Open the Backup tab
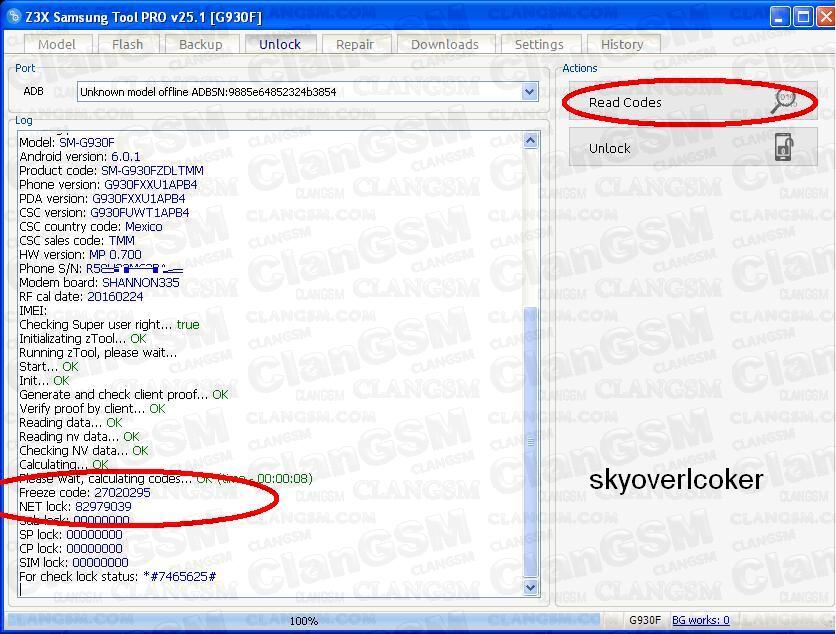This screenshot has height=634, width=836. click(x=200, y=44)
